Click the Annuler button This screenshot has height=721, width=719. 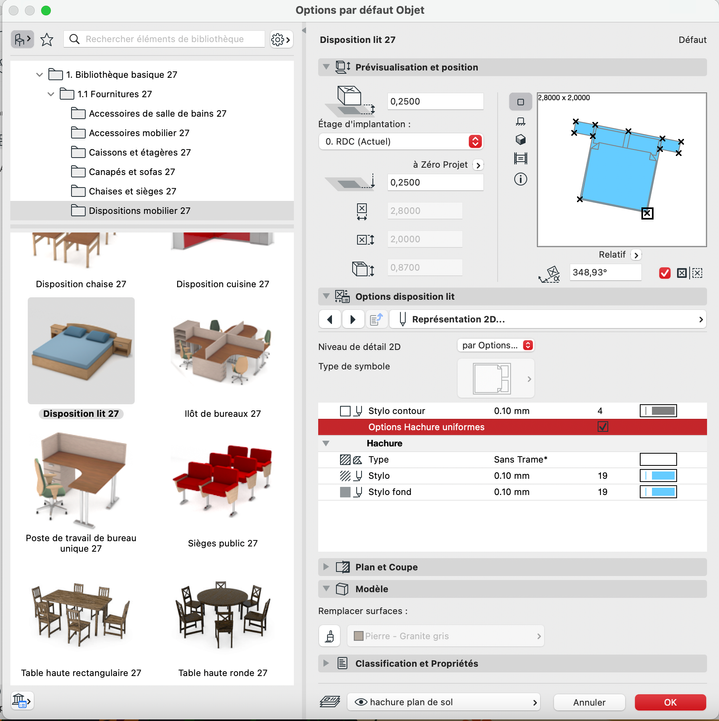point(589,702)
